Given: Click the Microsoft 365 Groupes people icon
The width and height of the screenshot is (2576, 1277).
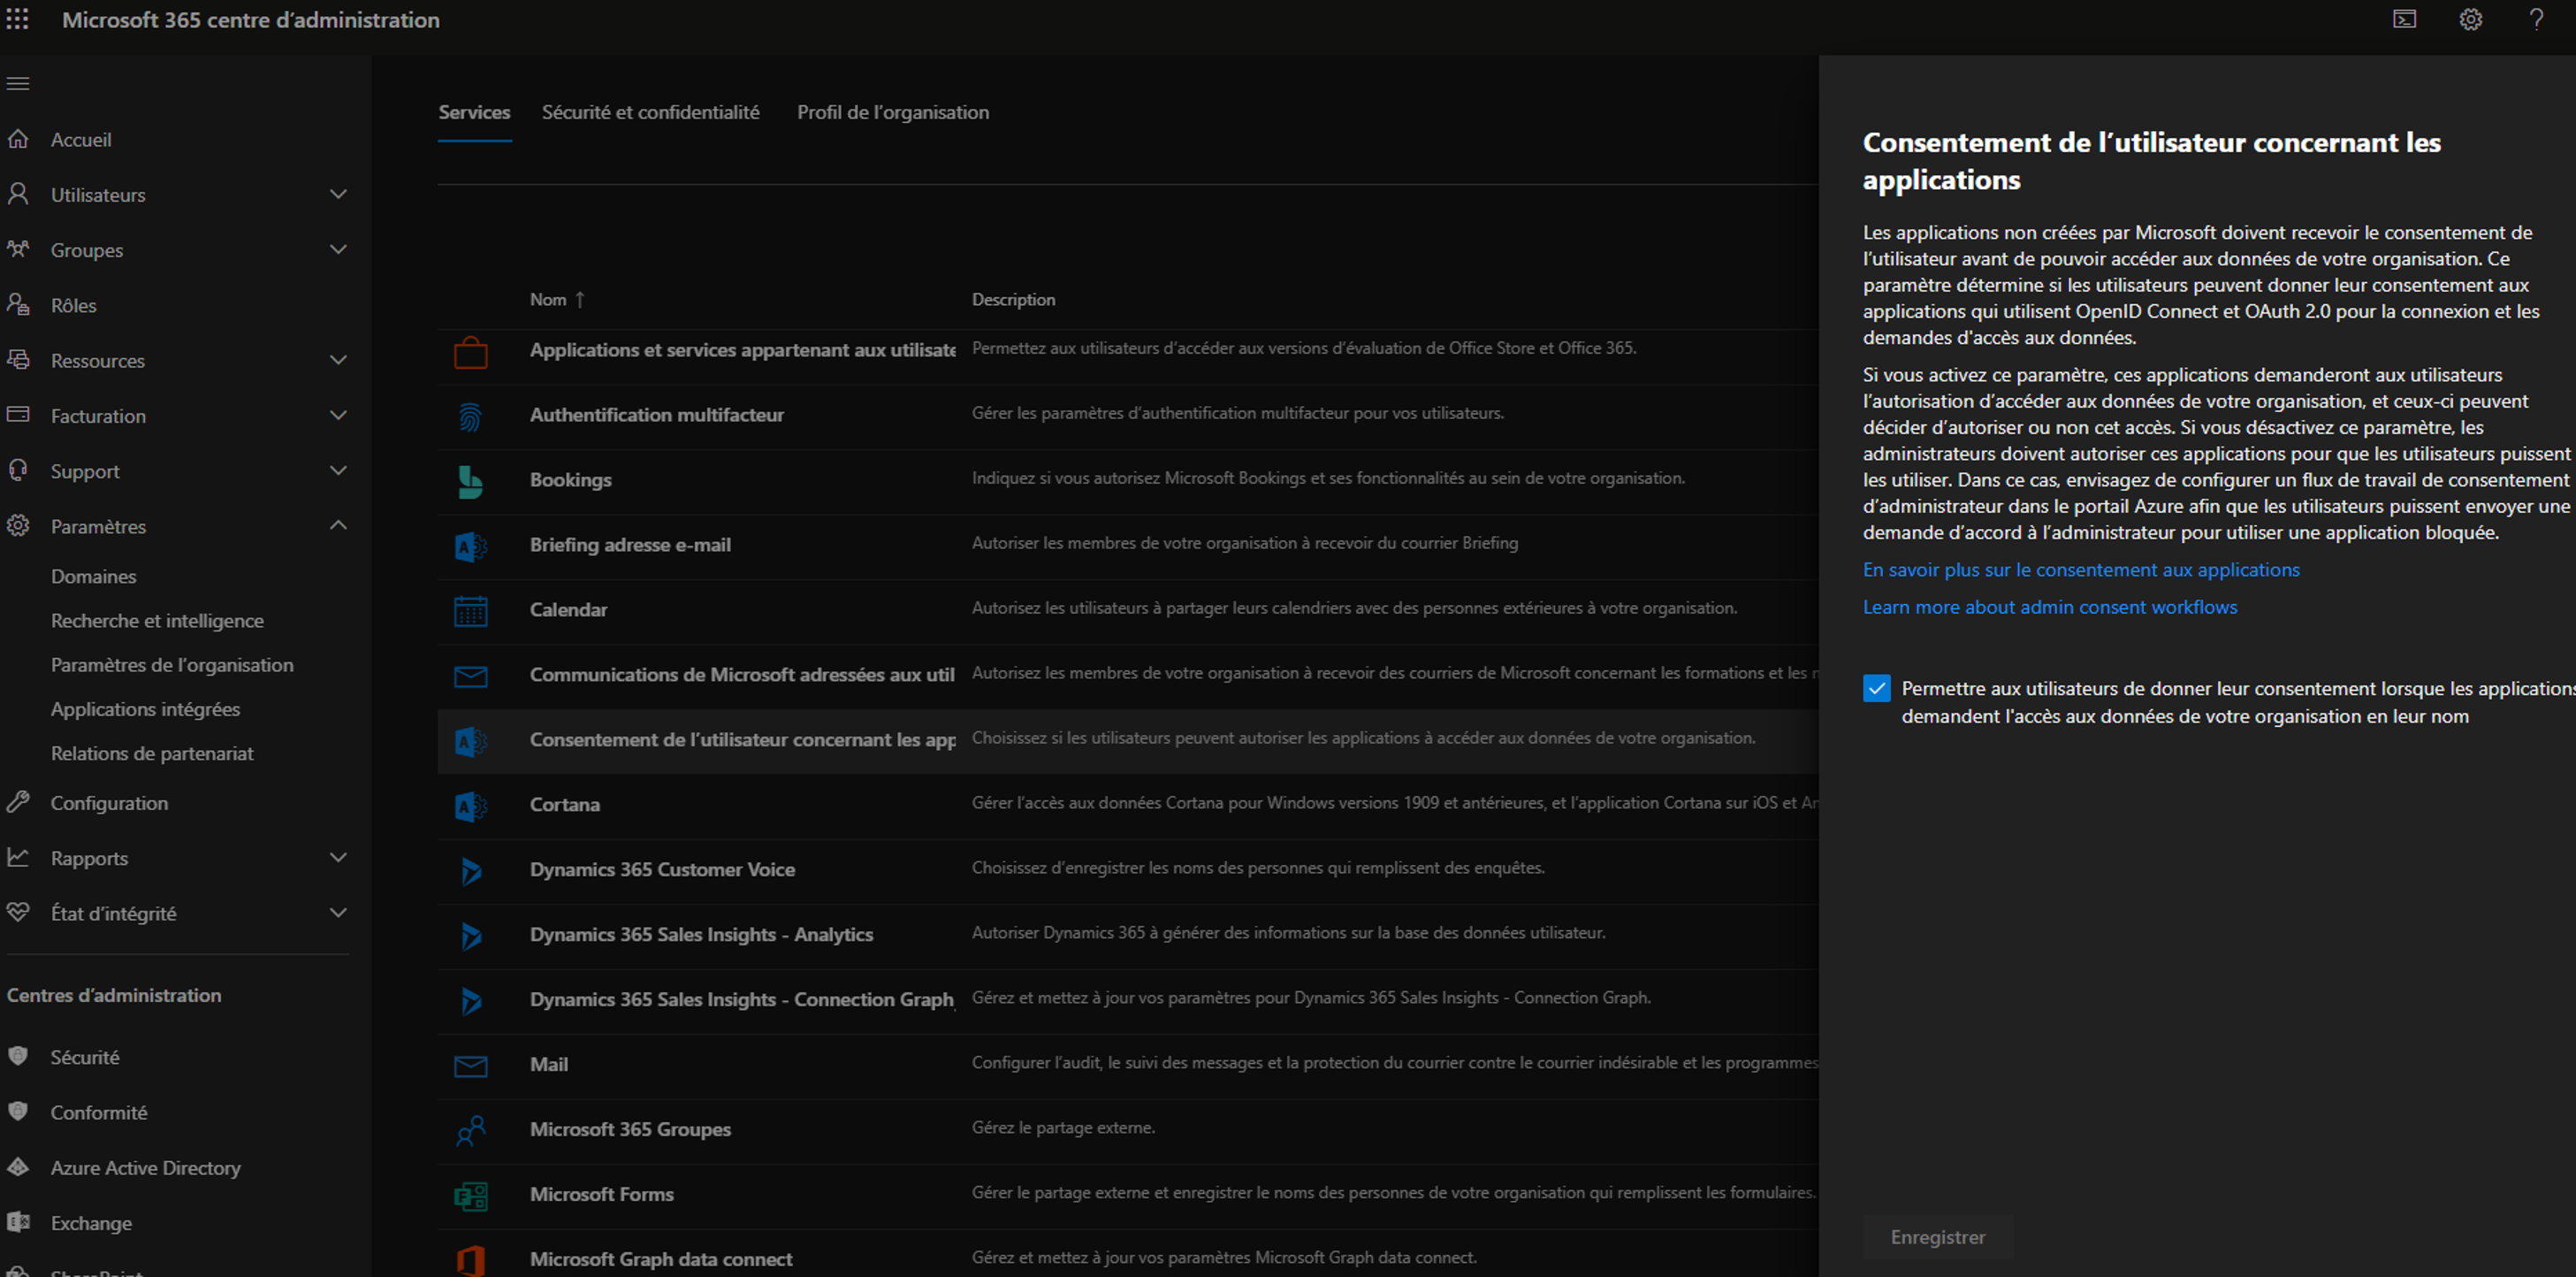Looking at the screenshot, I should pos(471,1131).
